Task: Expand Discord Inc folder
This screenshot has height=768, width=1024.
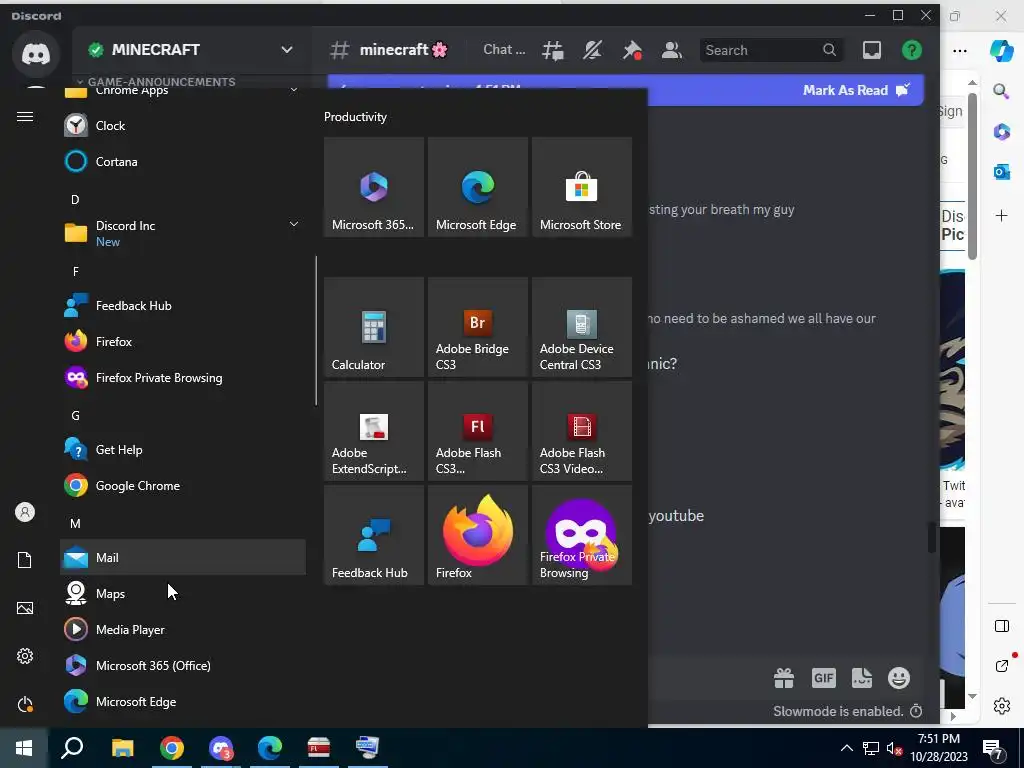Action: click(x=183, y=233)
